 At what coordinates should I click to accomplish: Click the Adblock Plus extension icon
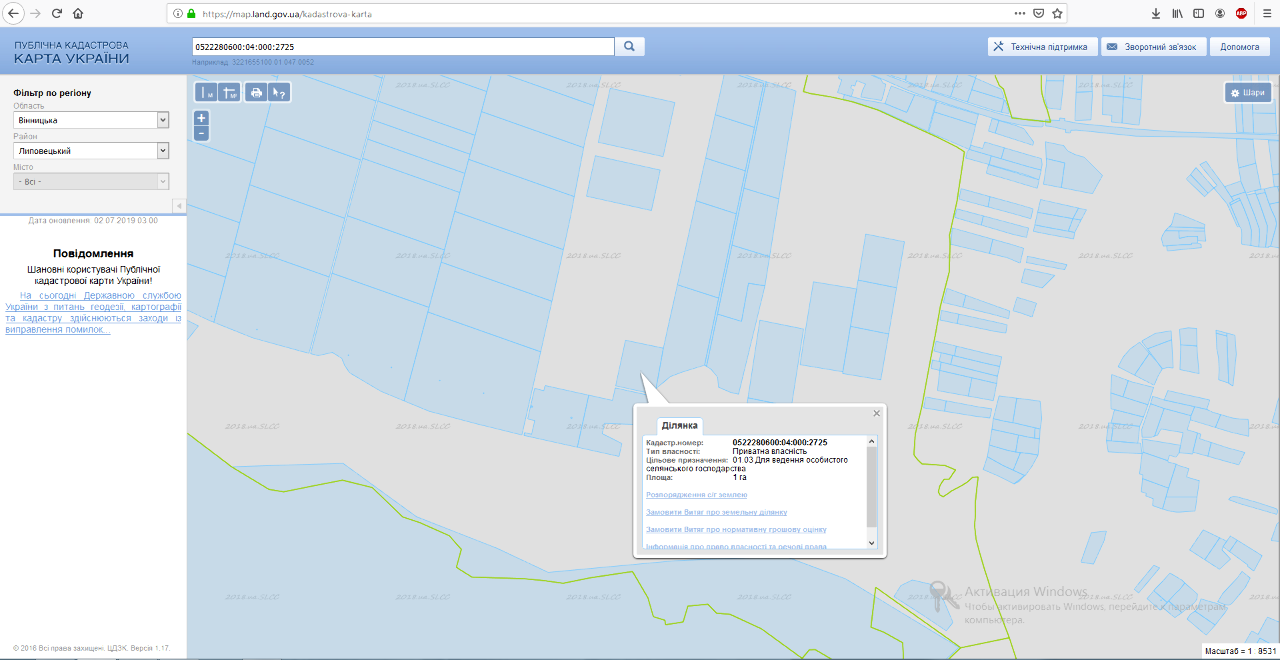pyautogui.click(x=1241, y=14)
